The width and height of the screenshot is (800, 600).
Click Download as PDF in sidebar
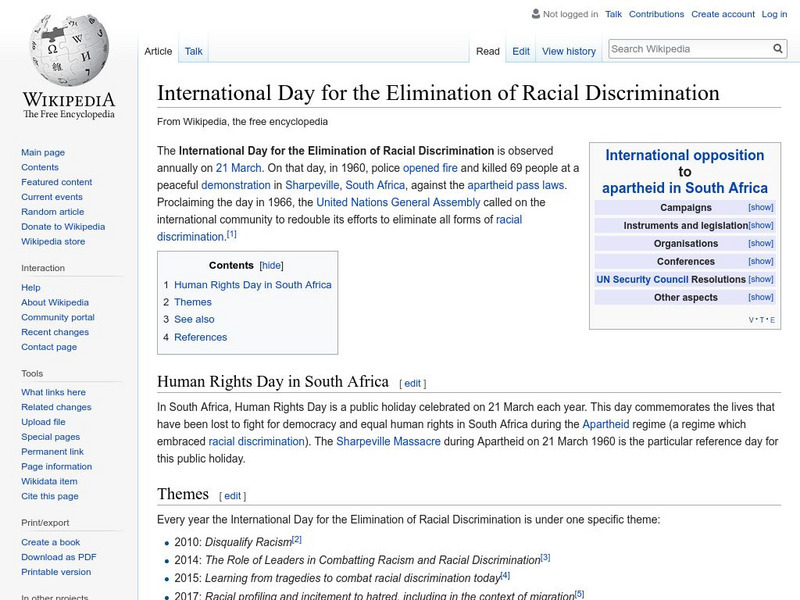pyautogui.click(x=59, y=557)
